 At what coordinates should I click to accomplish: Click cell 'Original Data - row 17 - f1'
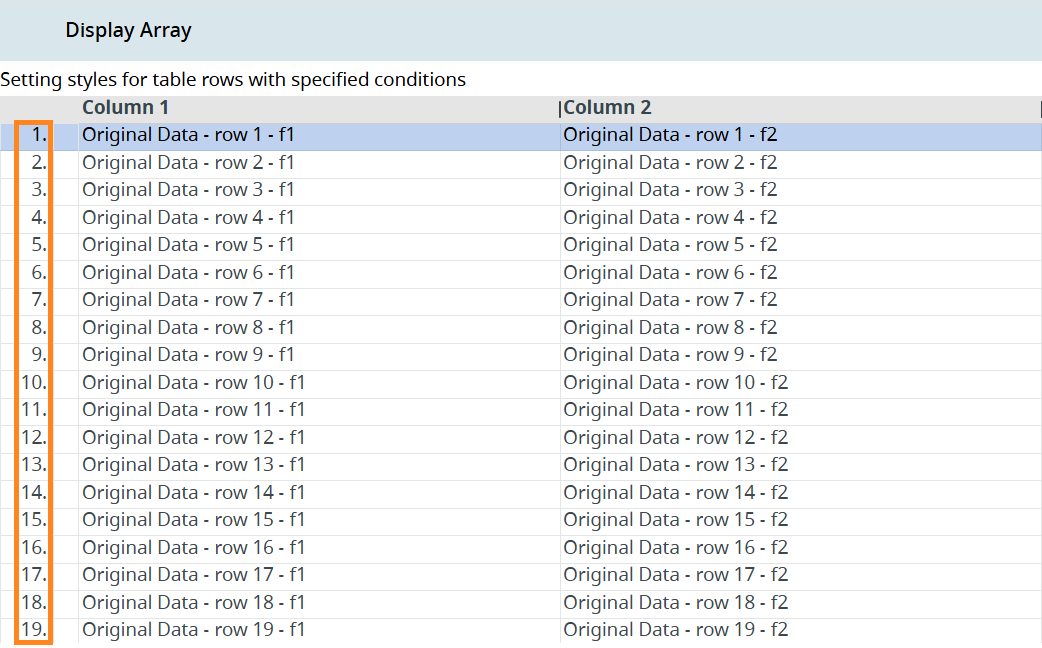point(193,575)
